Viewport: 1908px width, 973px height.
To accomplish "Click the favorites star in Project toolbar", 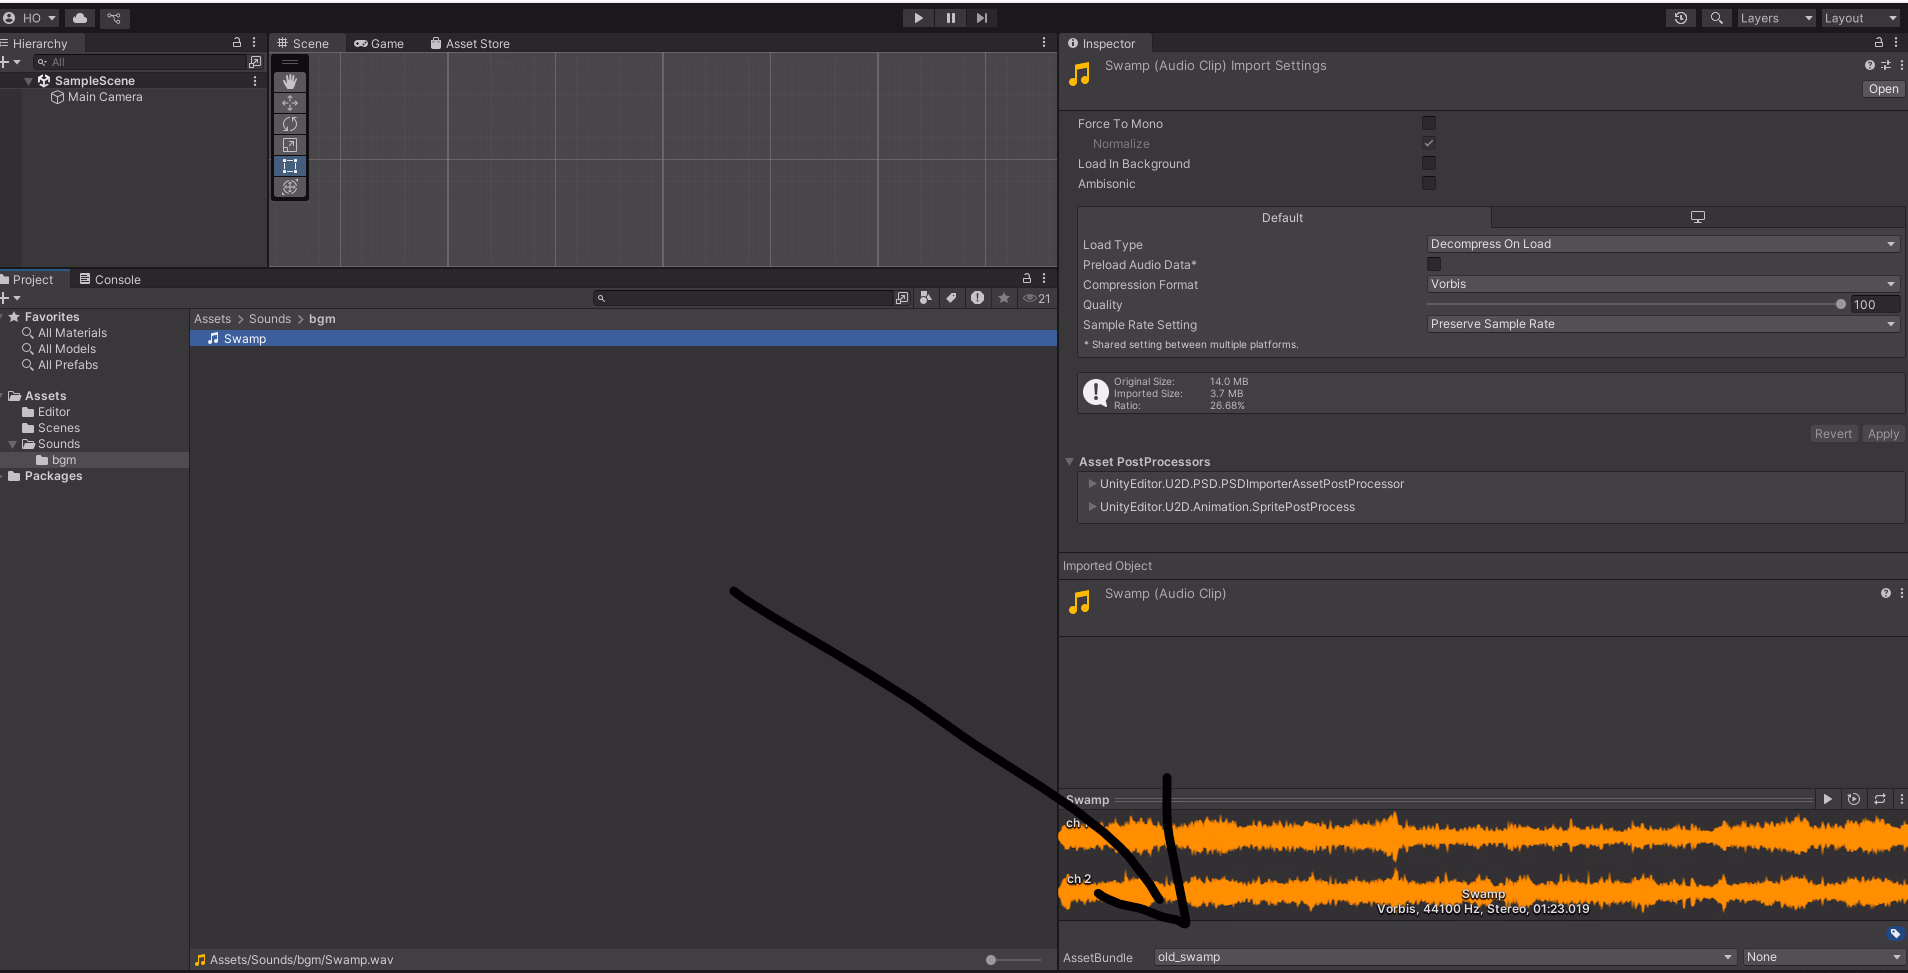I will tap(1004, 298).
